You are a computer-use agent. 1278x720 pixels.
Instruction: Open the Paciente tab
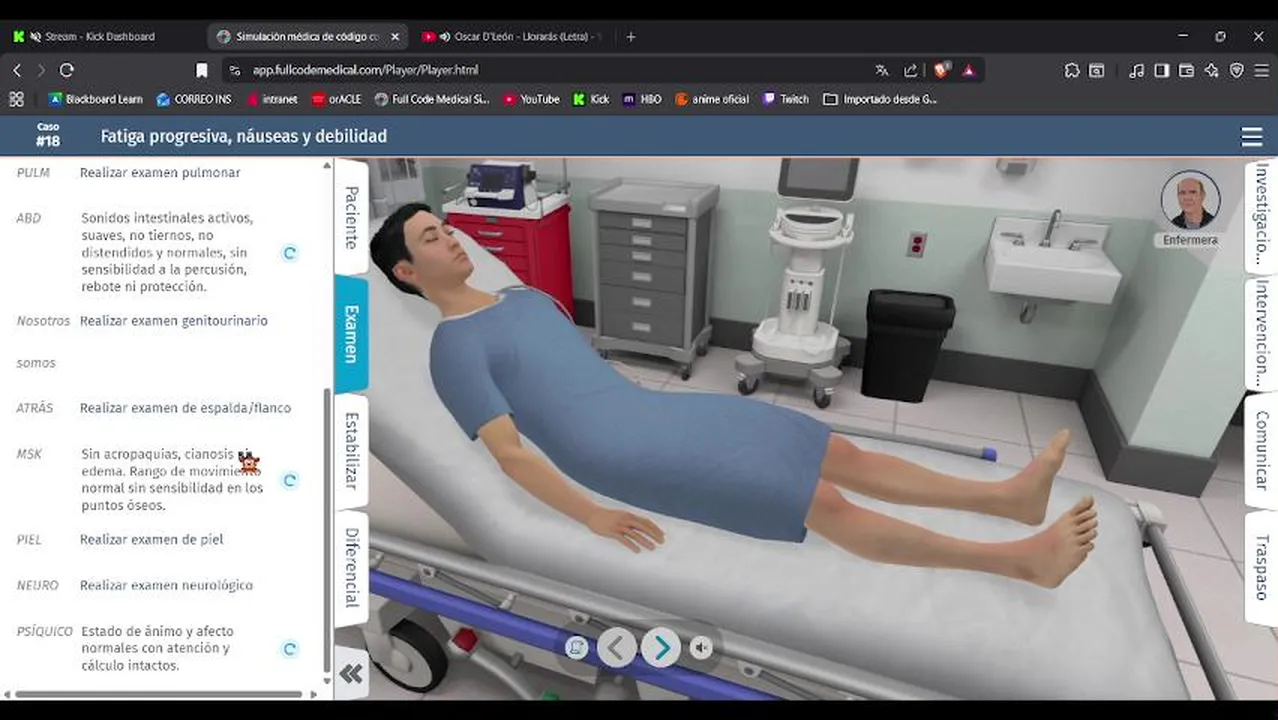[351, 217]
